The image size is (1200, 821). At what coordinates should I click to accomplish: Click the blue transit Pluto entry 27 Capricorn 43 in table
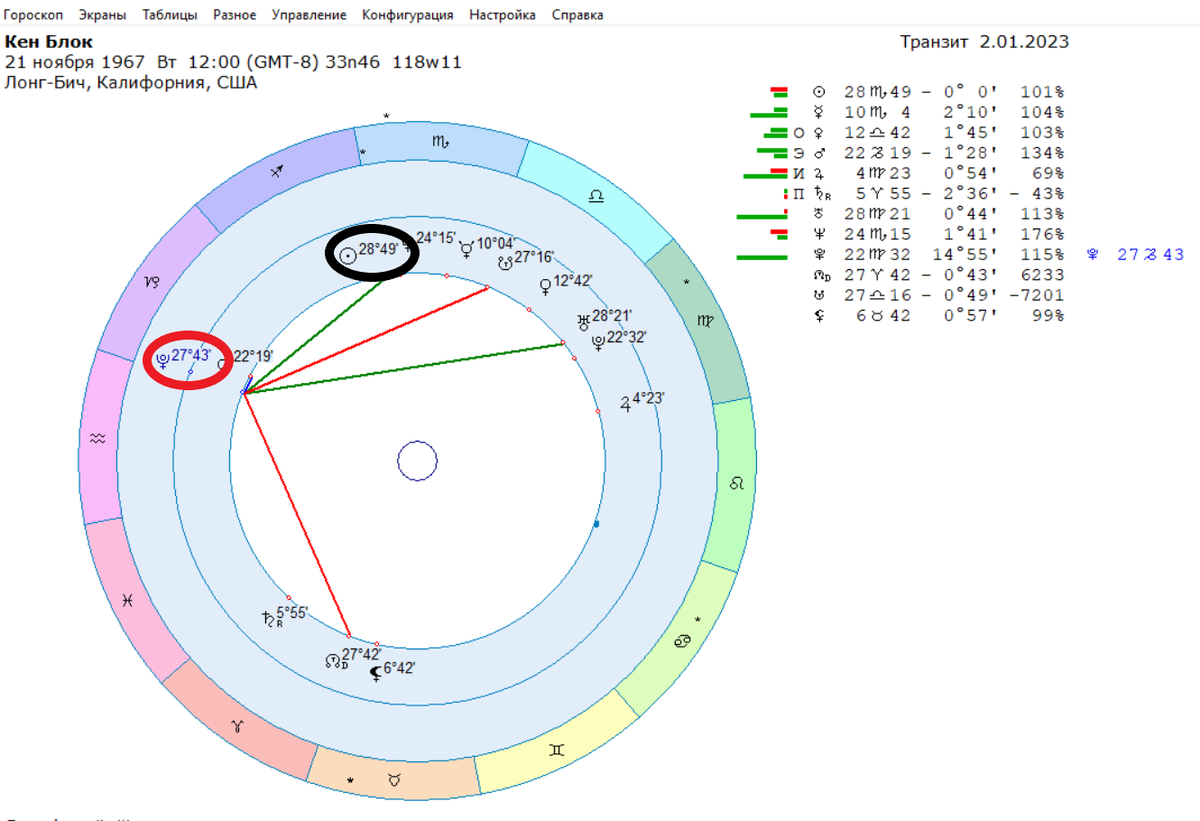click(1134, 255)
